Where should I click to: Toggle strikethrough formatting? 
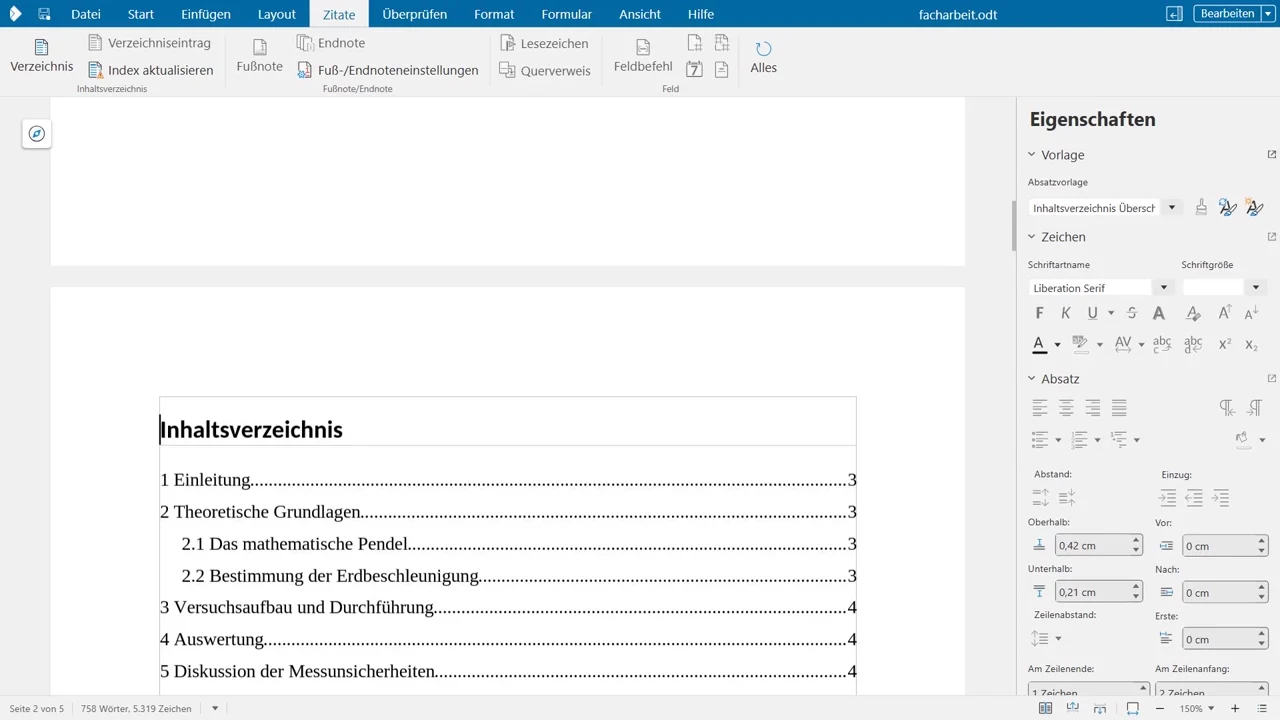1132,314
